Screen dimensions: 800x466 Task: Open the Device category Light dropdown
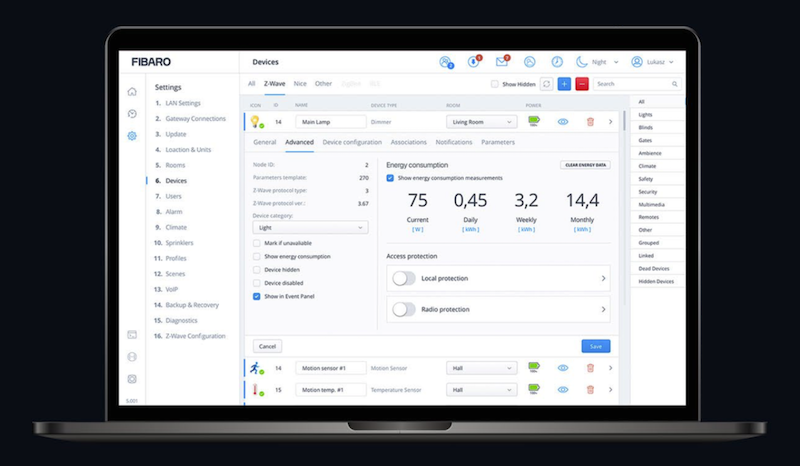pyautogui.click(x=311, y=227)
